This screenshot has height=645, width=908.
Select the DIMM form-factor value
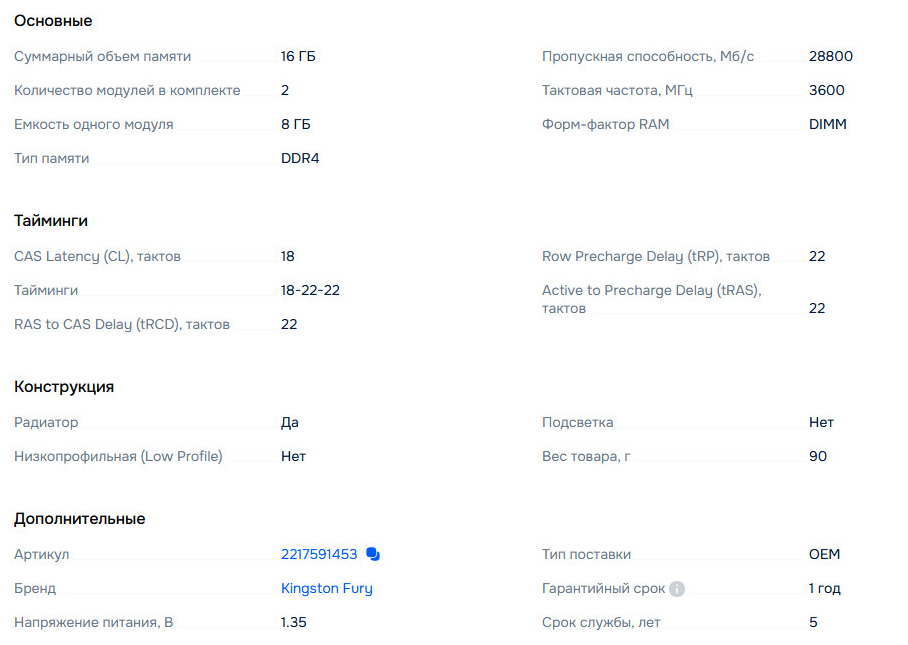click(x=828, y=124)
